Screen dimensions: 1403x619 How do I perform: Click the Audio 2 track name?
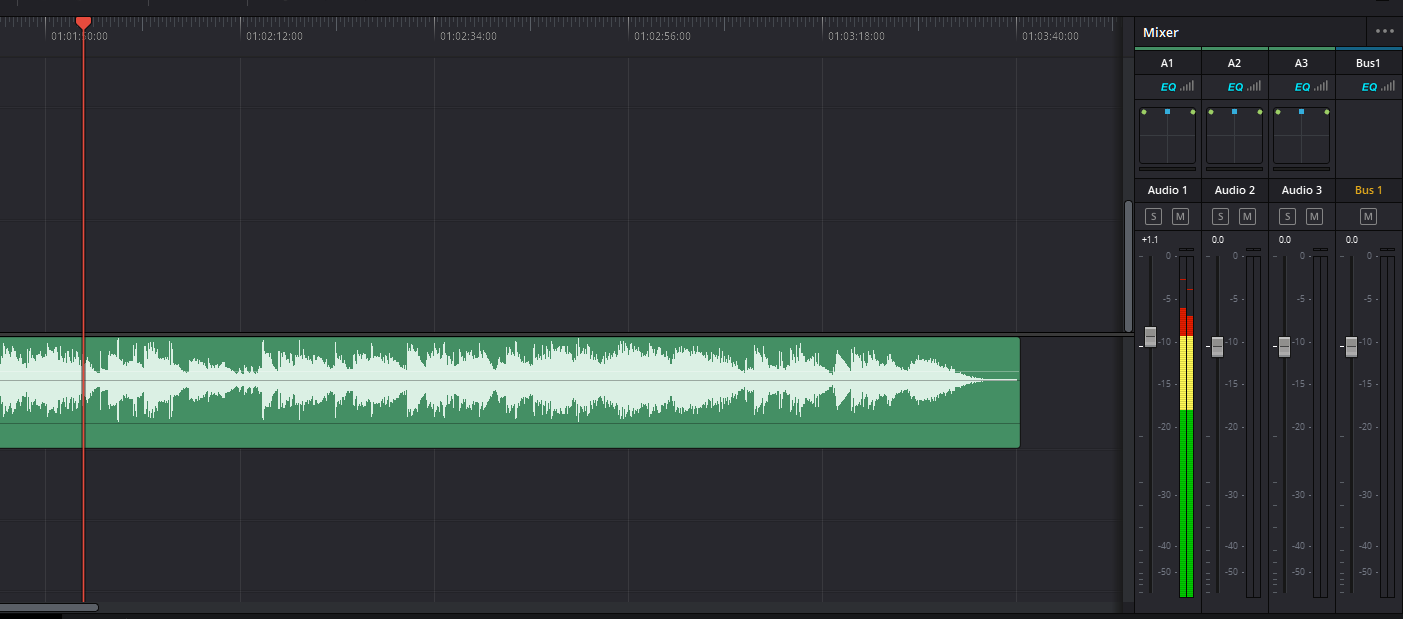tap(1234, 190)
